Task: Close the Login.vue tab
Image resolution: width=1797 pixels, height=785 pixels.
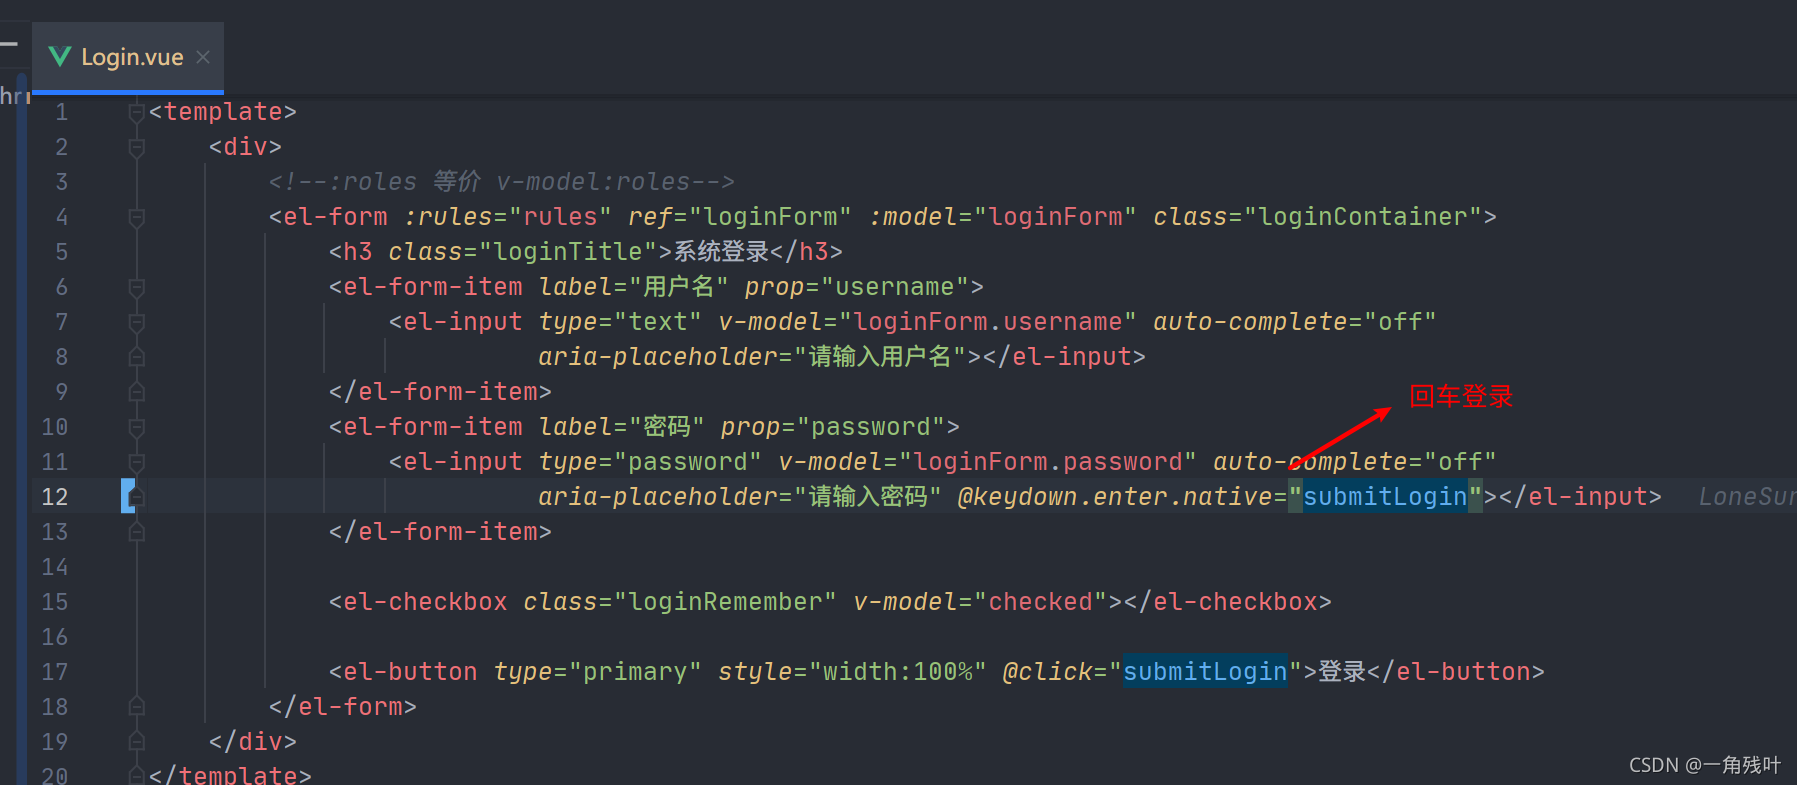Action: click(x=203, y=57)
